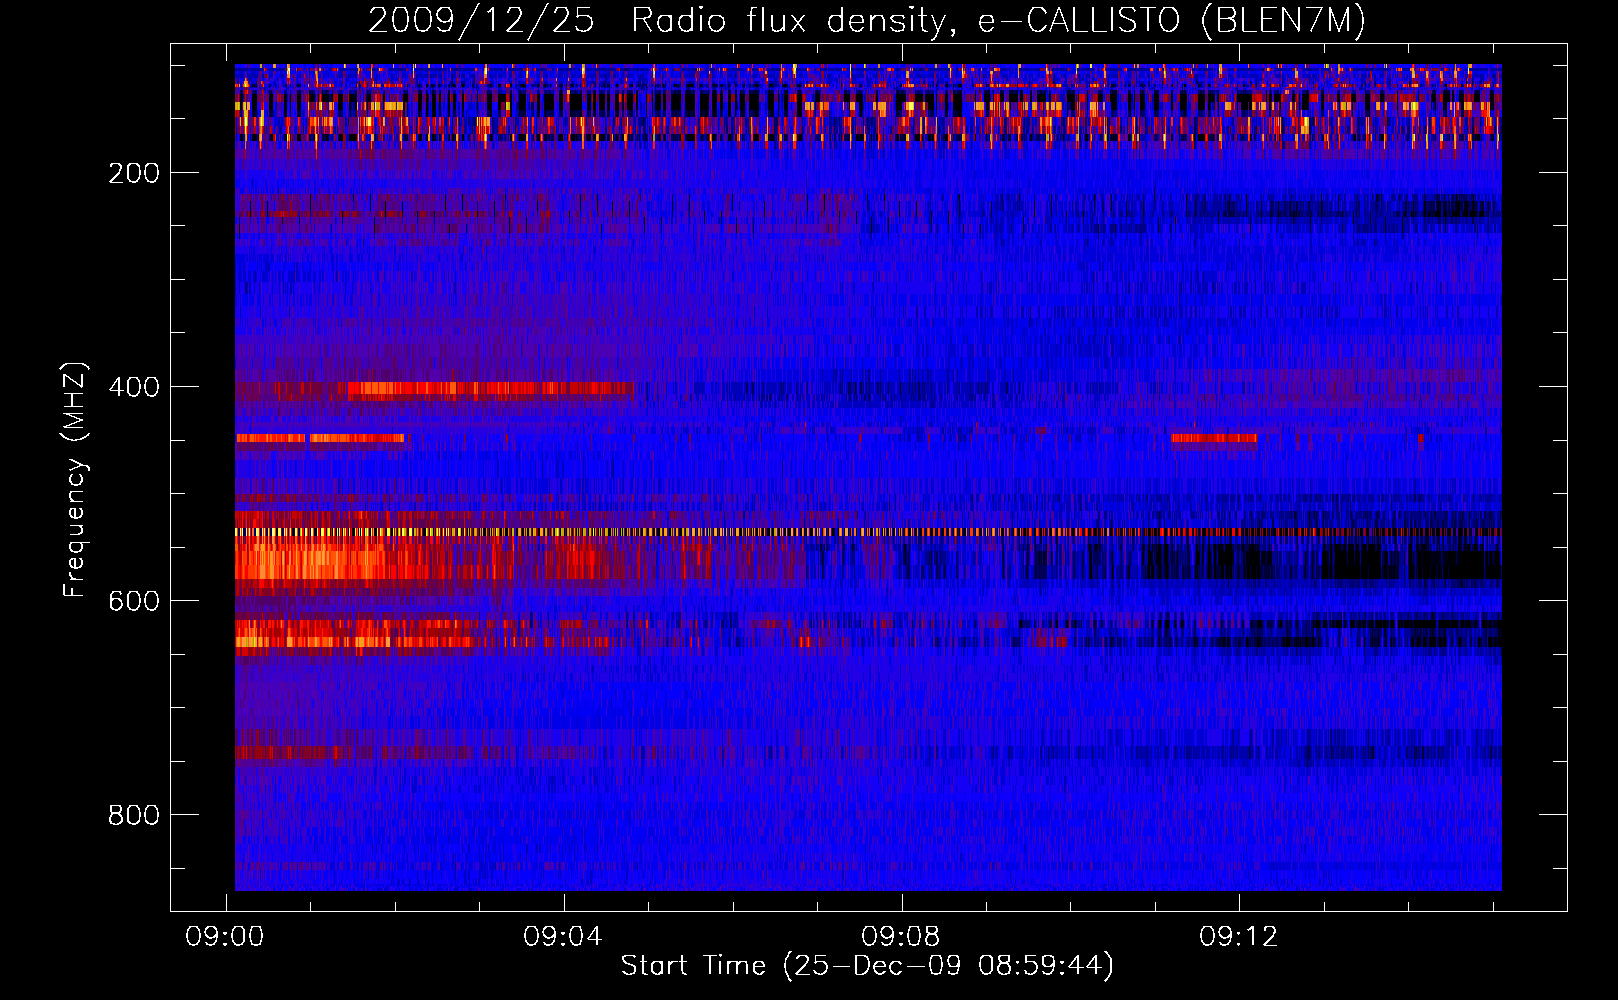Click the date '2009/12/25' in the title
This screenshot has width=1618, height=1000.
(x=481, y=21)
